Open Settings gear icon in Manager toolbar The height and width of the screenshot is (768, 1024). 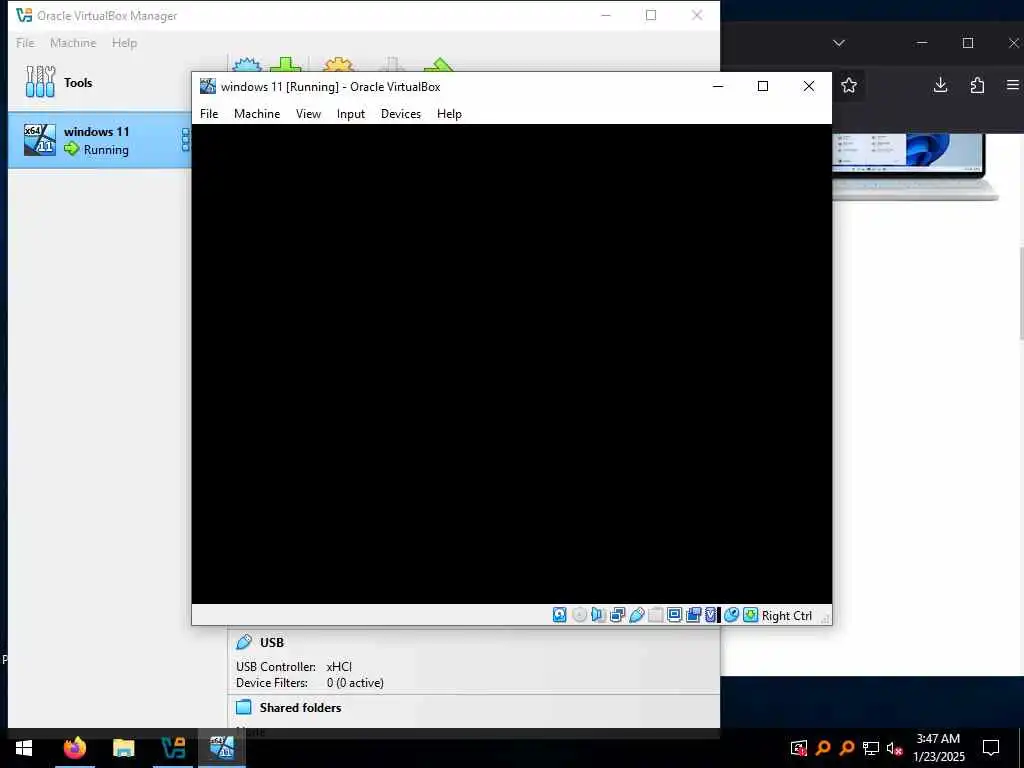(338, 65)
